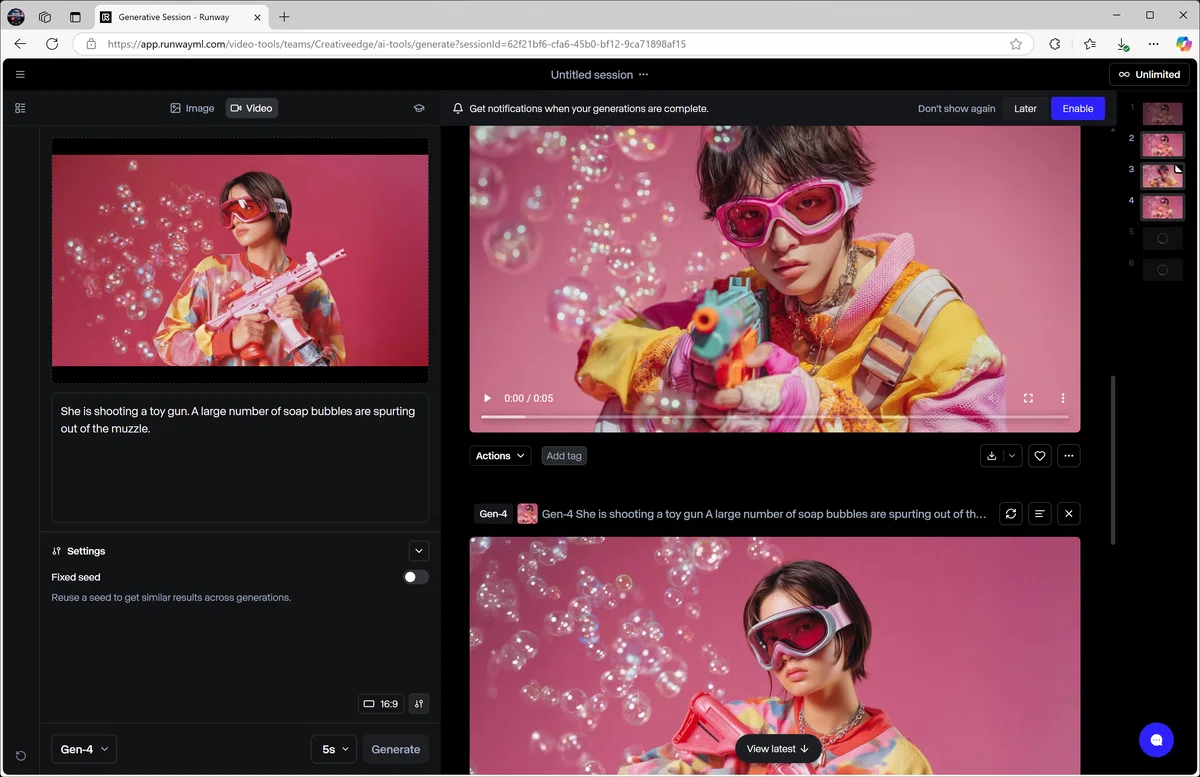Open video player more options menu
Viewport: 1200px width, 777px height.
tap(1063, 398)
